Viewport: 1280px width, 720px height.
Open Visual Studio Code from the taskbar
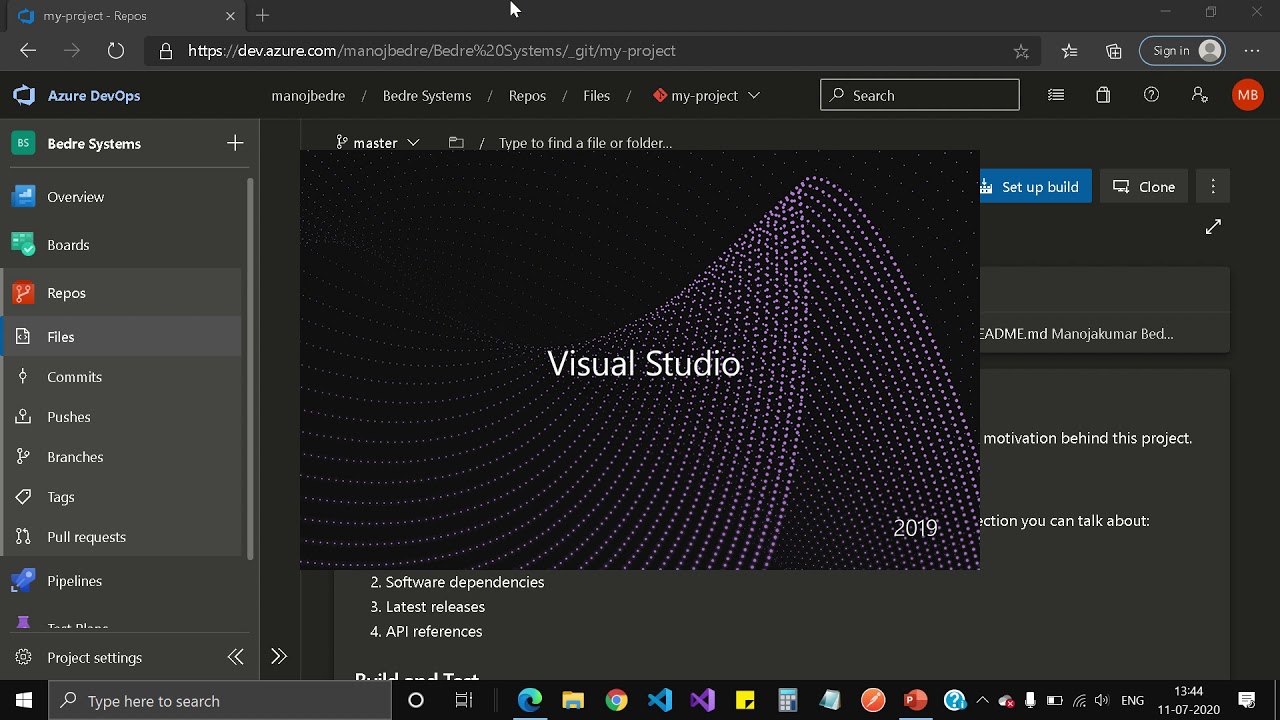click(x=659, y=701)
